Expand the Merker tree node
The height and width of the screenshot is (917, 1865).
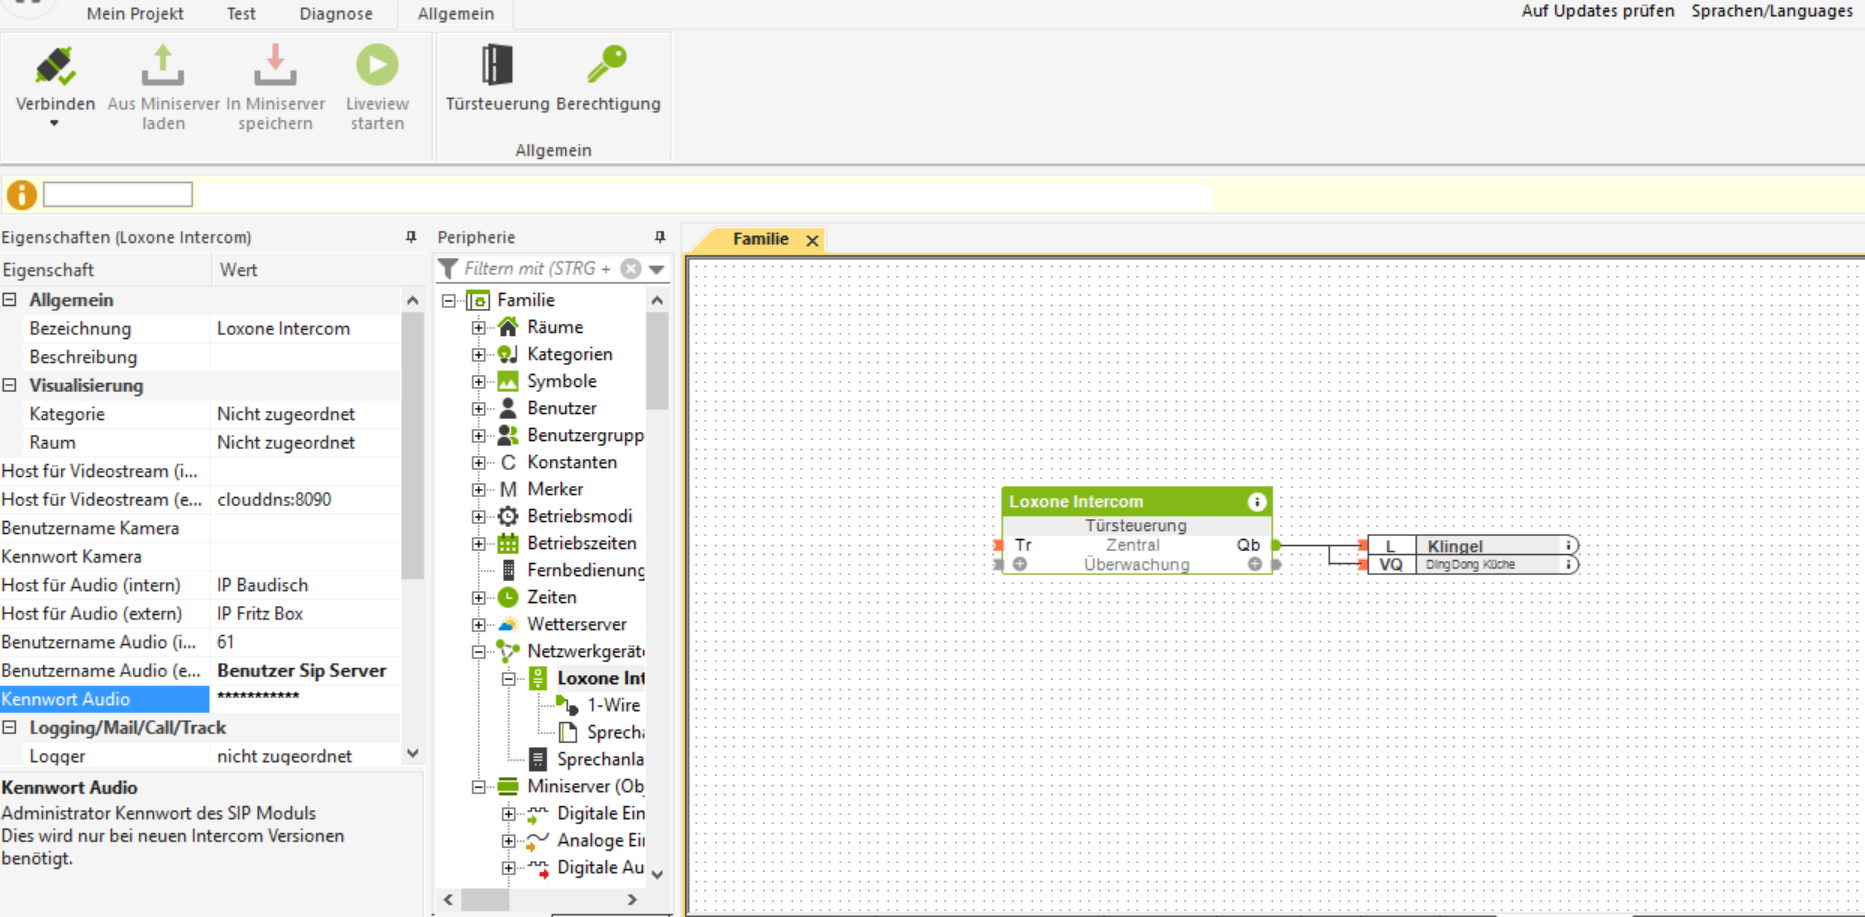point(479,489)
